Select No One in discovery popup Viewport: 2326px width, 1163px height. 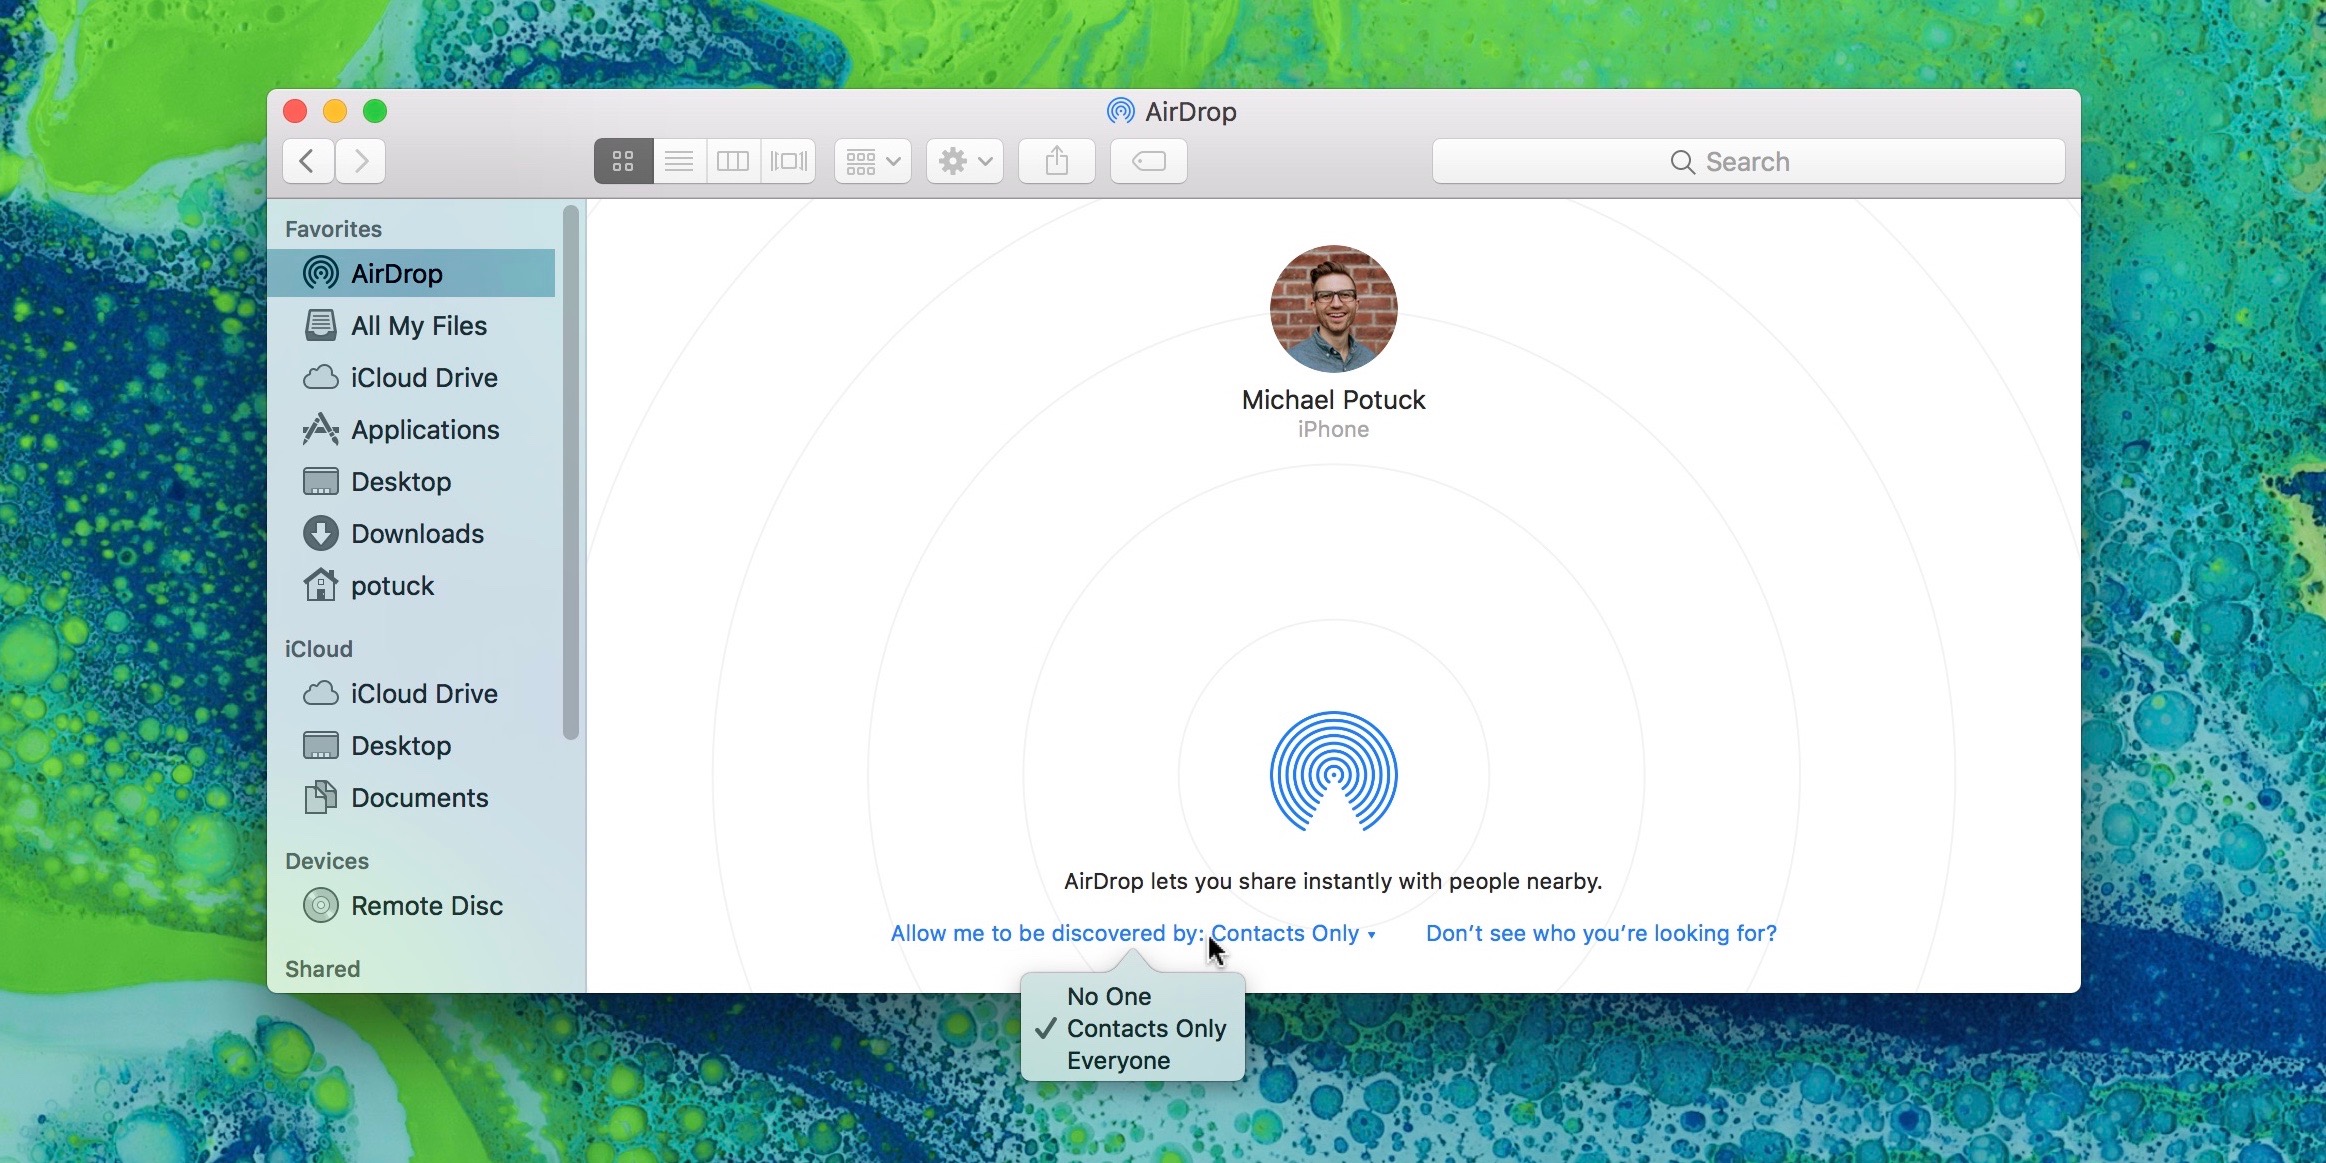tap(1109, 996)
